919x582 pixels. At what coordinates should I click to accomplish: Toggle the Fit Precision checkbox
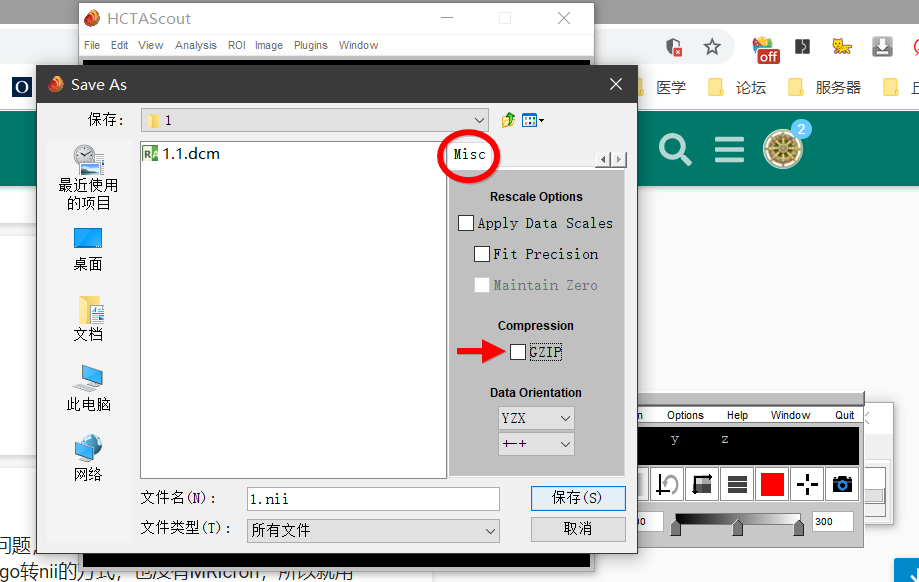click(x=482, y=254)
